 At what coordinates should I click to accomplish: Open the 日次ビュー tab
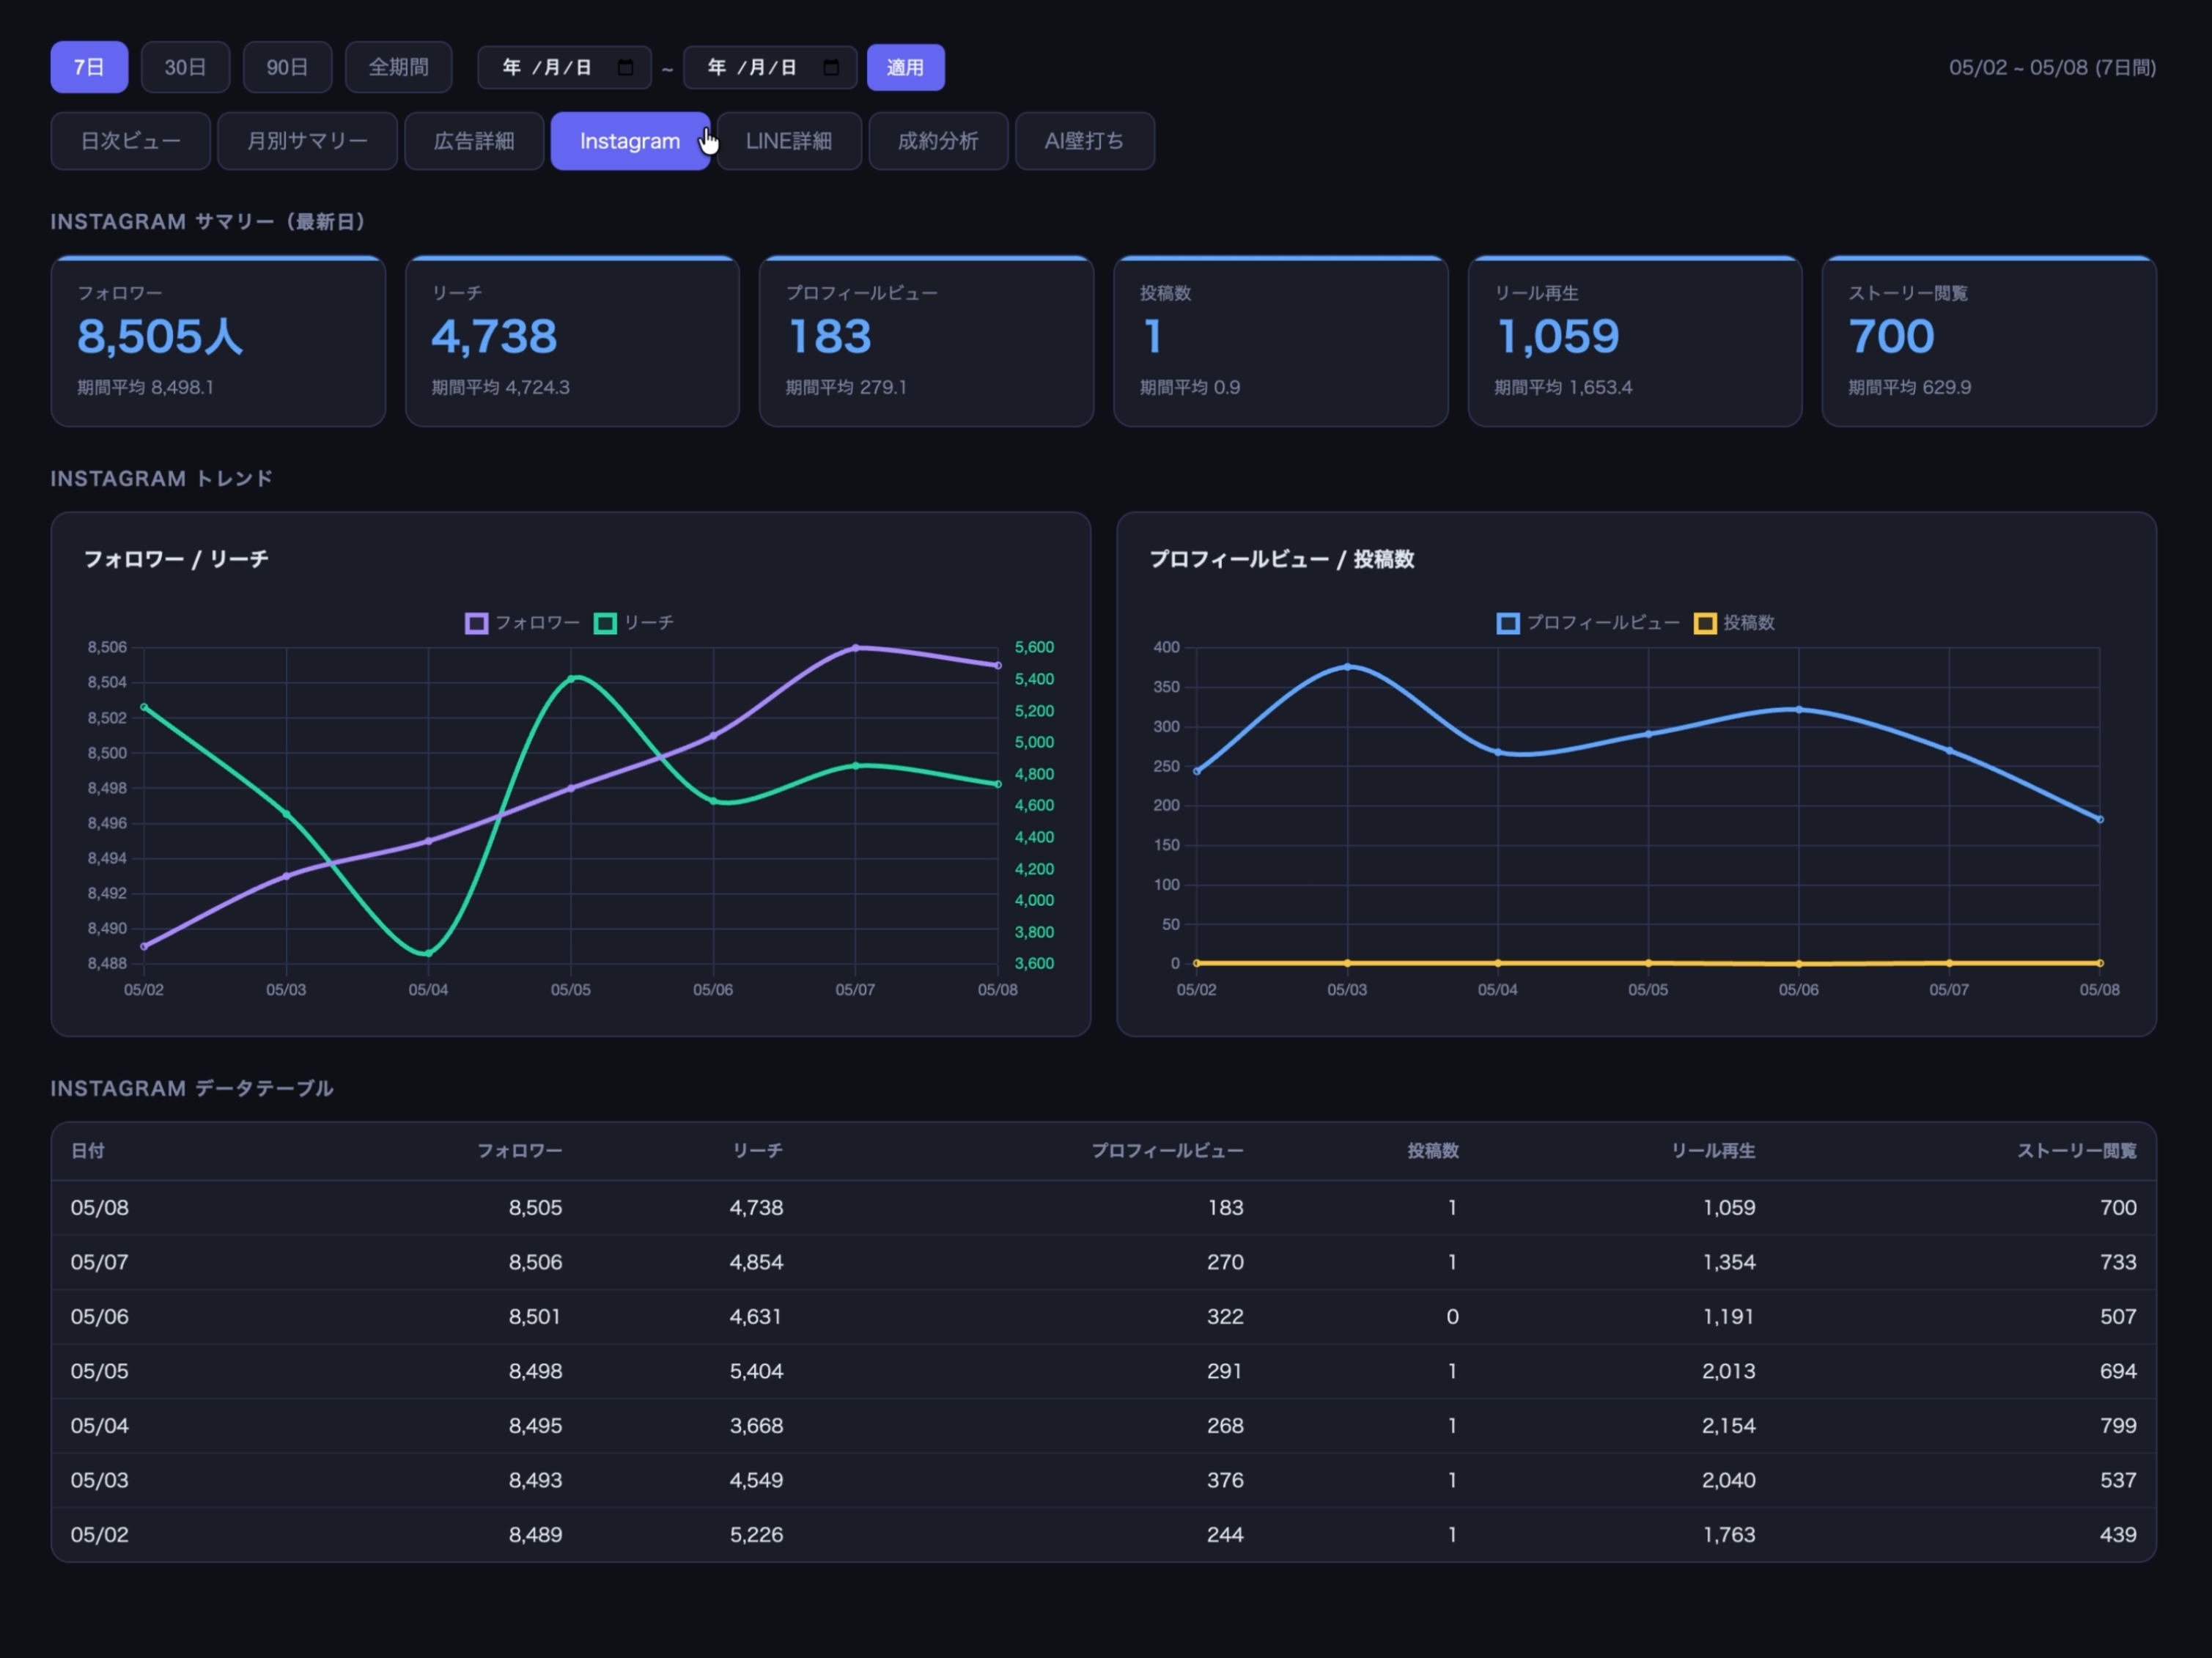131,141
